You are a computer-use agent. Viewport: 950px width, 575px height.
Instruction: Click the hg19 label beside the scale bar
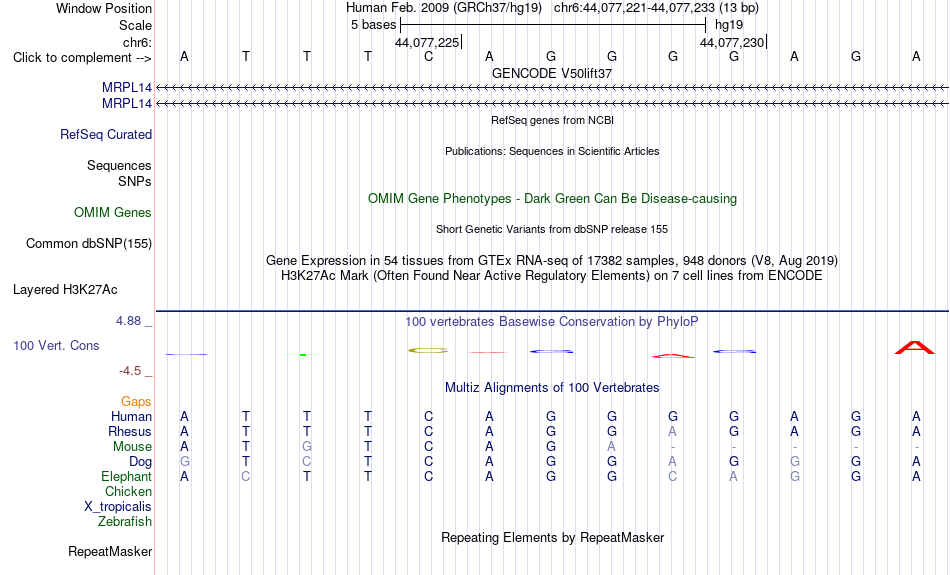click(729, 25)
